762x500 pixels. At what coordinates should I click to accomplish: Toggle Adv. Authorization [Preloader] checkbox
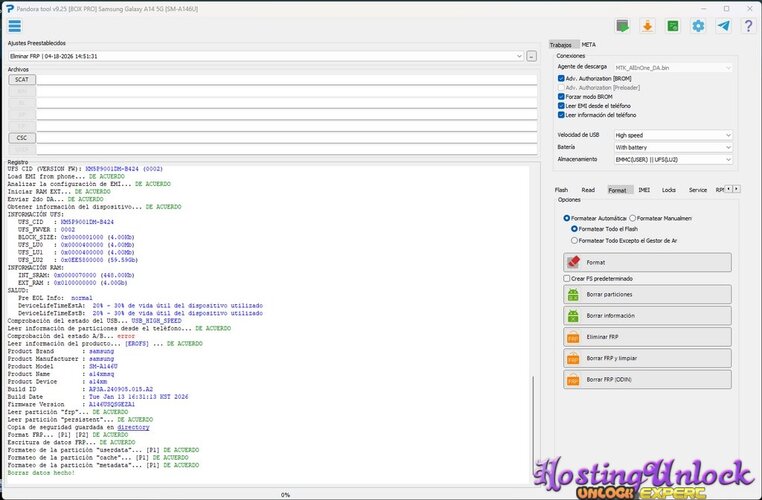[561, 87]
